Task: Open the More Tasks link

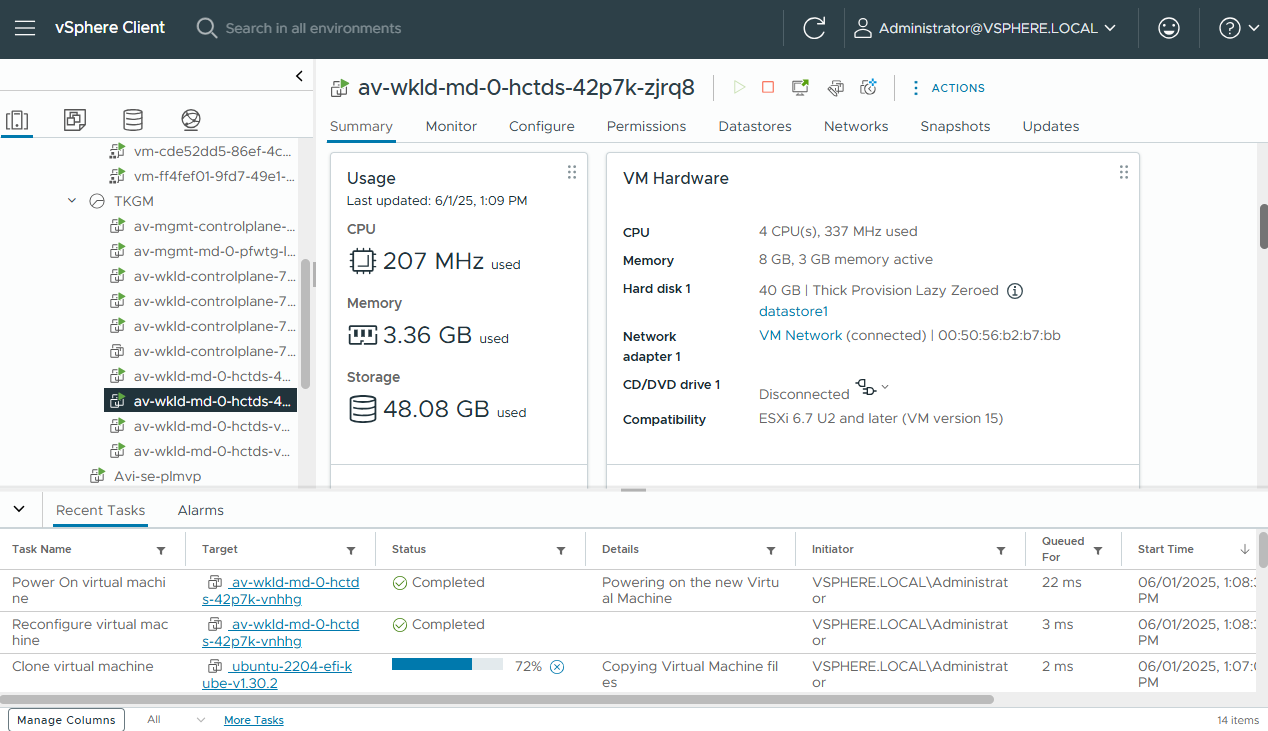Action: click(254, 720)
